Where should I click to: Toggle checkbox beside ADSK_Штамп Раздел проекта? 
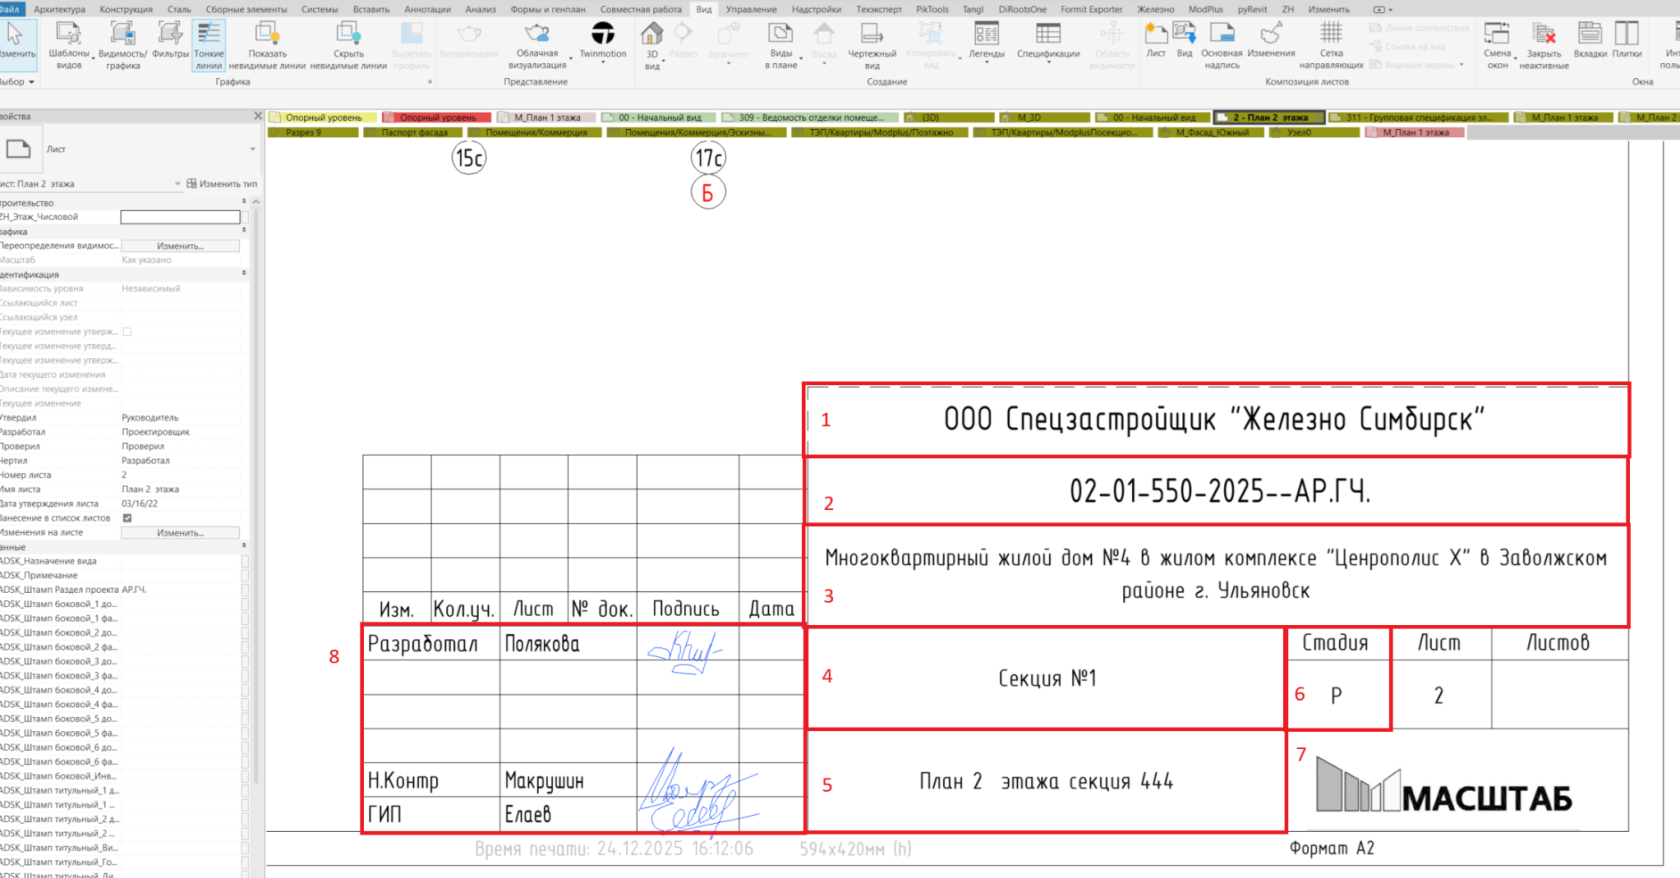tap(245, 590)
